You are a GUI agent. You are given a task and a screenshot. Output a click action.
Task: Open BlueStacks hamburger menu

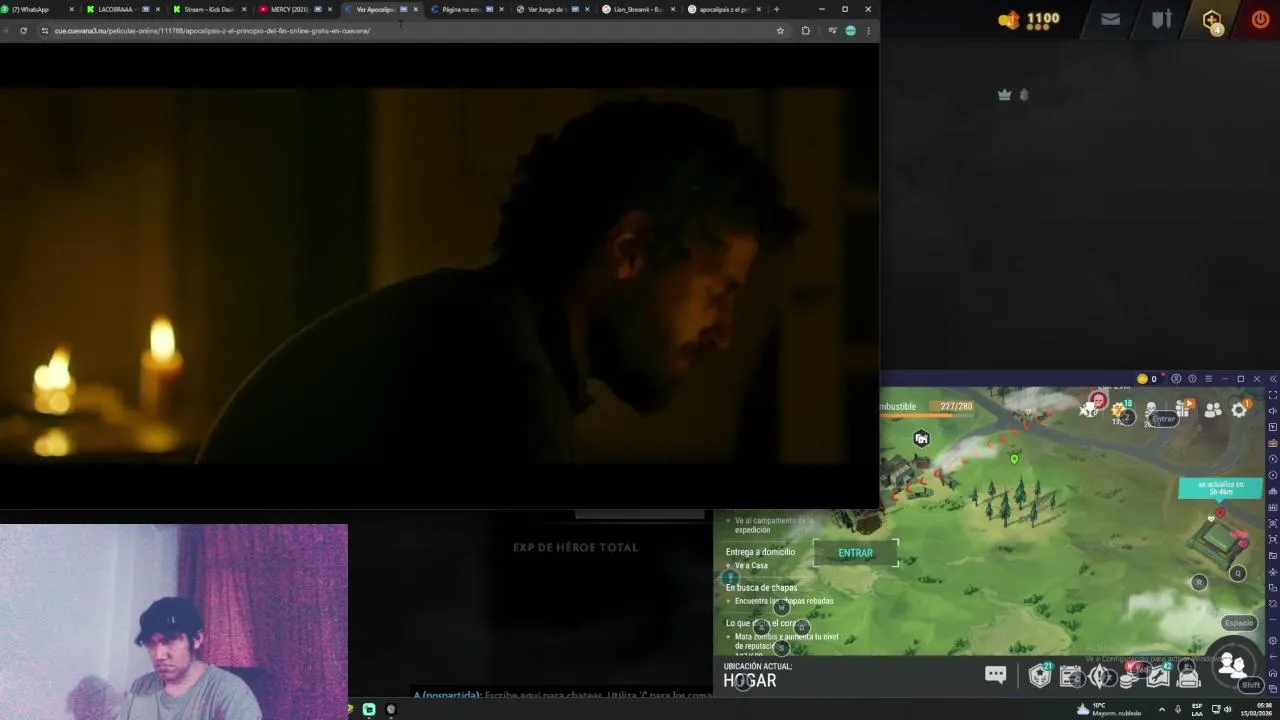(1208, 379)
